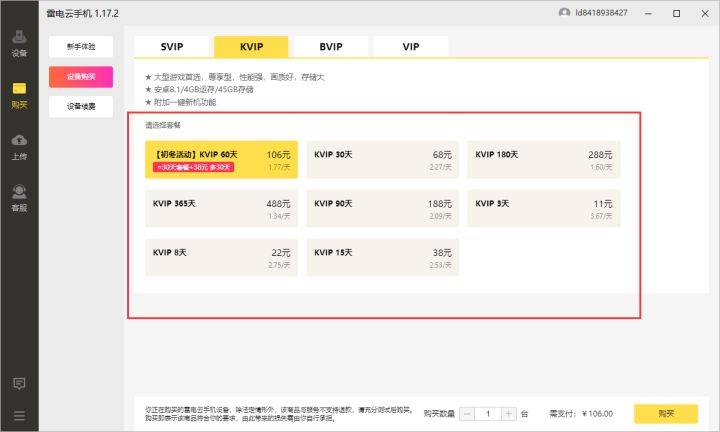Open the feedback message icon in sidebar
720x432 pixels.
[x=19, y=383]
